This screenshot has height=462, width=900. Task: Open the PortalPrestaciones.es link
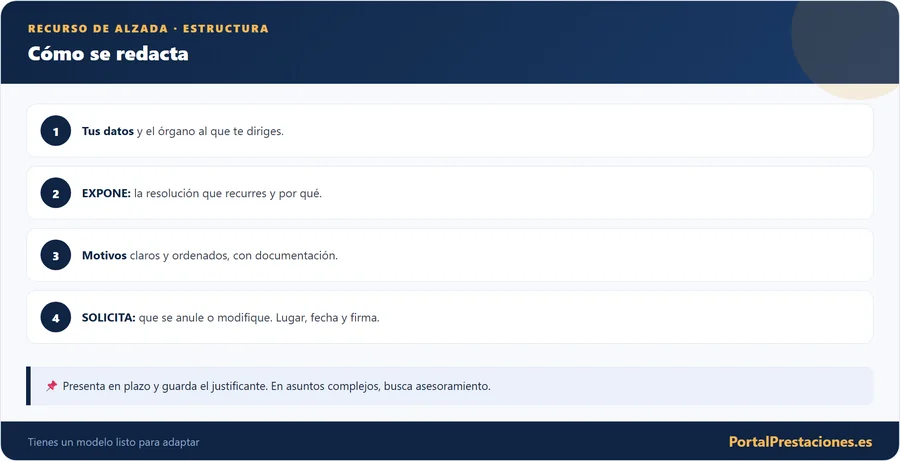point(800,442)
